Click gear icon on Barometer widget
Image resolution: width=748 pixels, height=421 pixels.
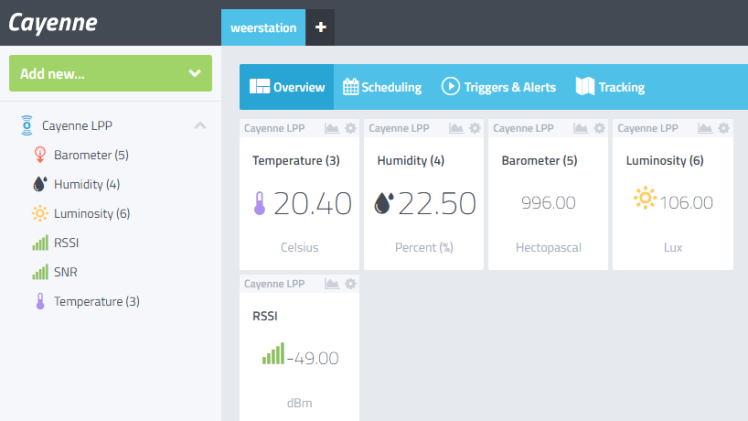(x=599, y=128)
